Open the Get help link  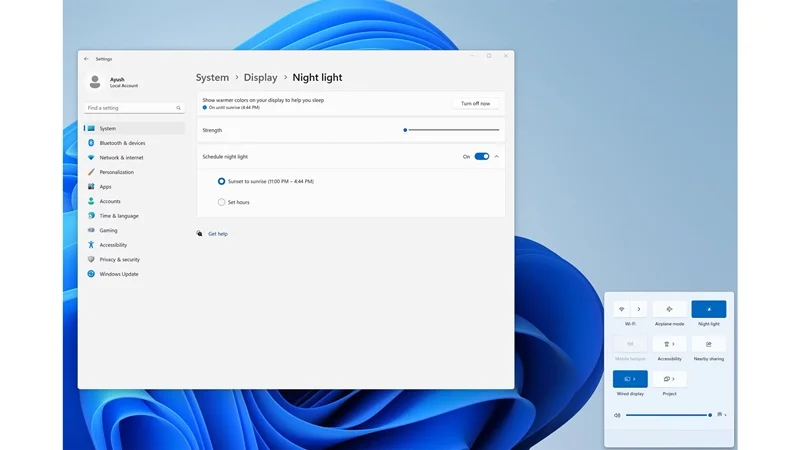tap(218, 234)
